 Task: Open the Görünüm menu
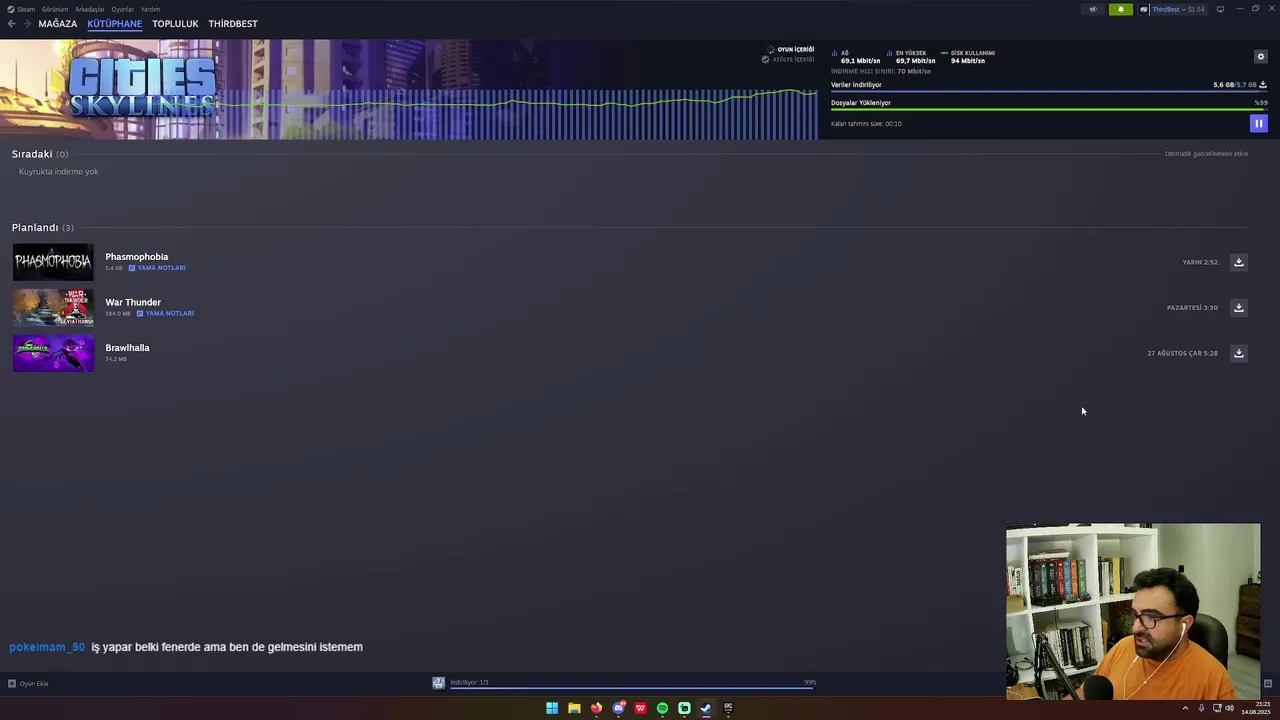55,9
